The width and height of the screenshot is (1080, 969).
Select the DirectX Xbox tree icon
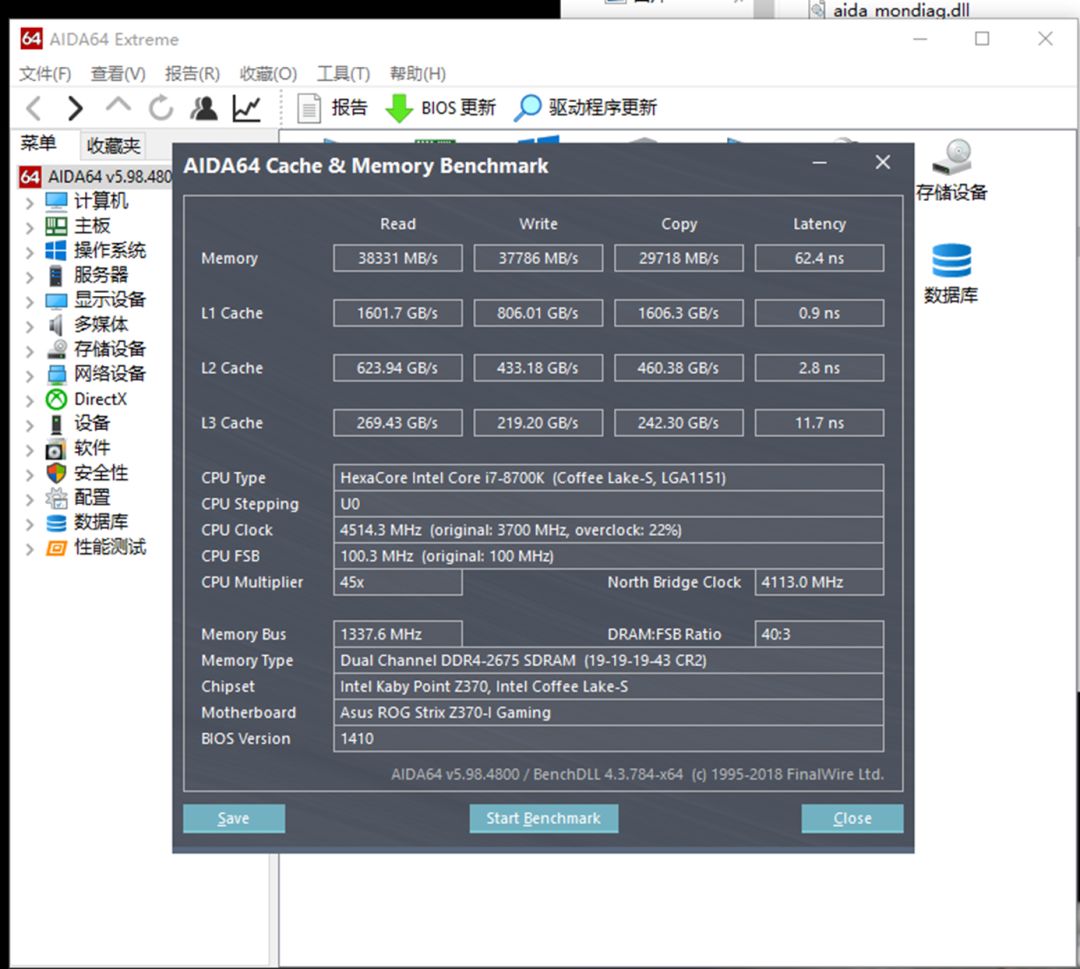point(56,399)
